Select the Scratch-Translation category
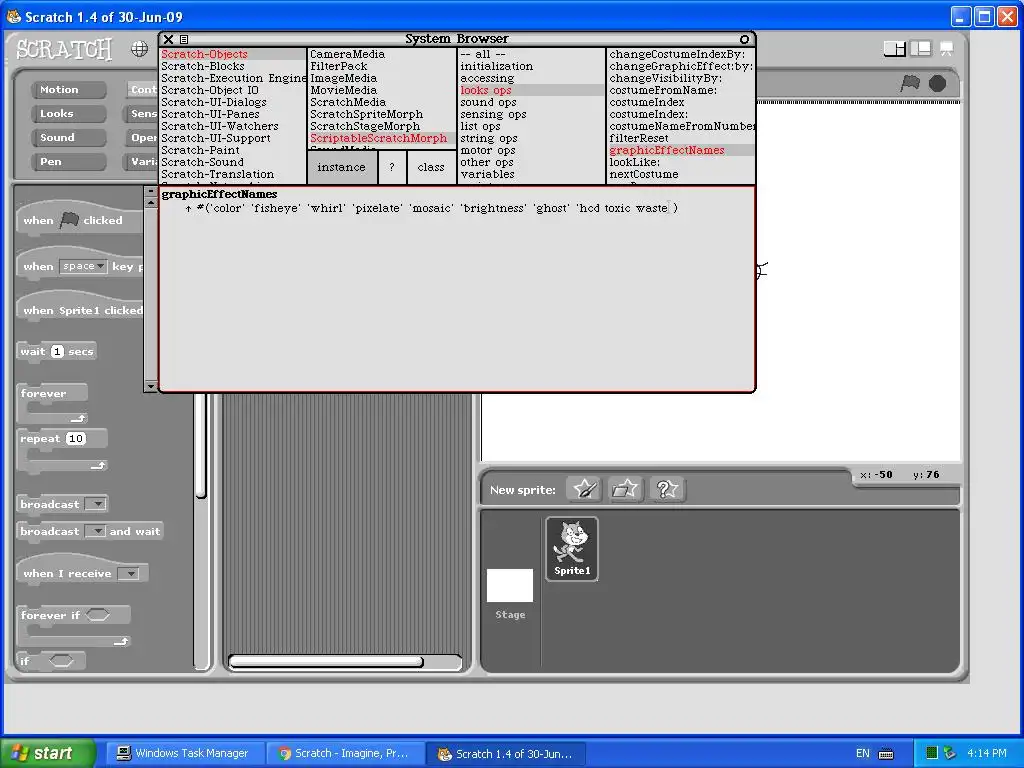Image resolution: width=1024 pixels, height=768 pixels. [x=233, y=174]
